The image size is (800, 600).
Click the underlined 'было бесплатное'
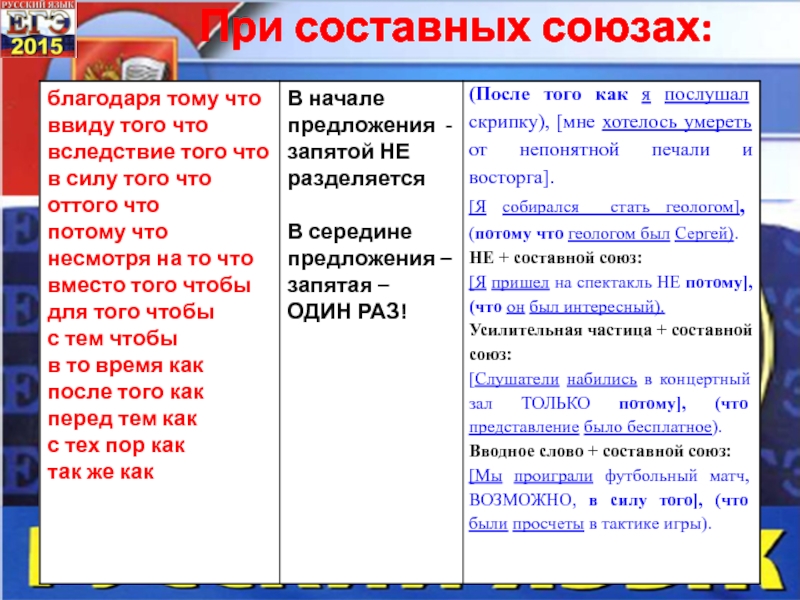pos(647,427)
